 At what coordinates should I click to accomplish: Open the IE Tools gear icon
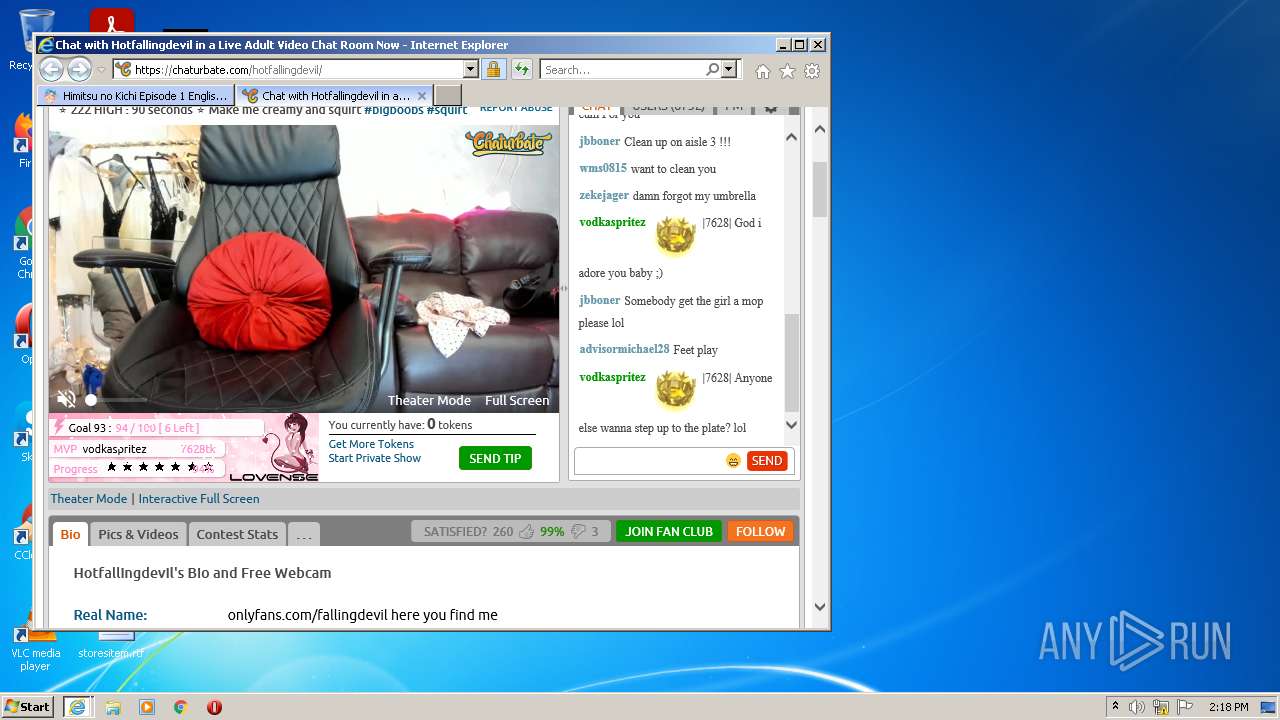click(x=812, y=71)
